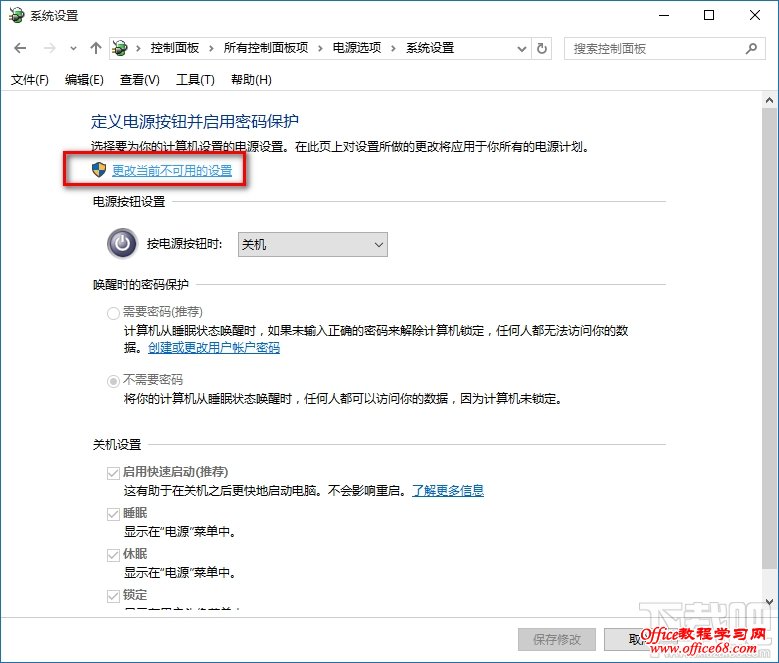
Task: Click the 系统设置 window title icon
Action: 16,15
